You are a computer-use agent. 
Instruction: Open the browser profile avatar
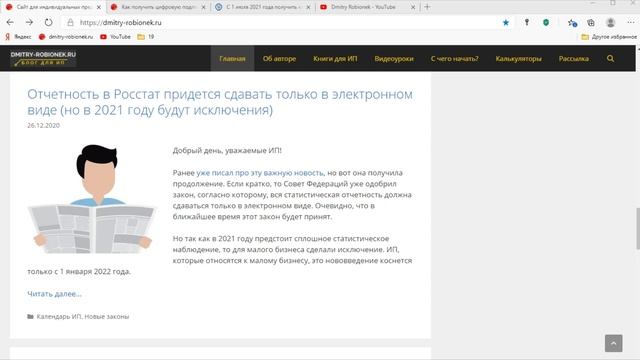610,22
